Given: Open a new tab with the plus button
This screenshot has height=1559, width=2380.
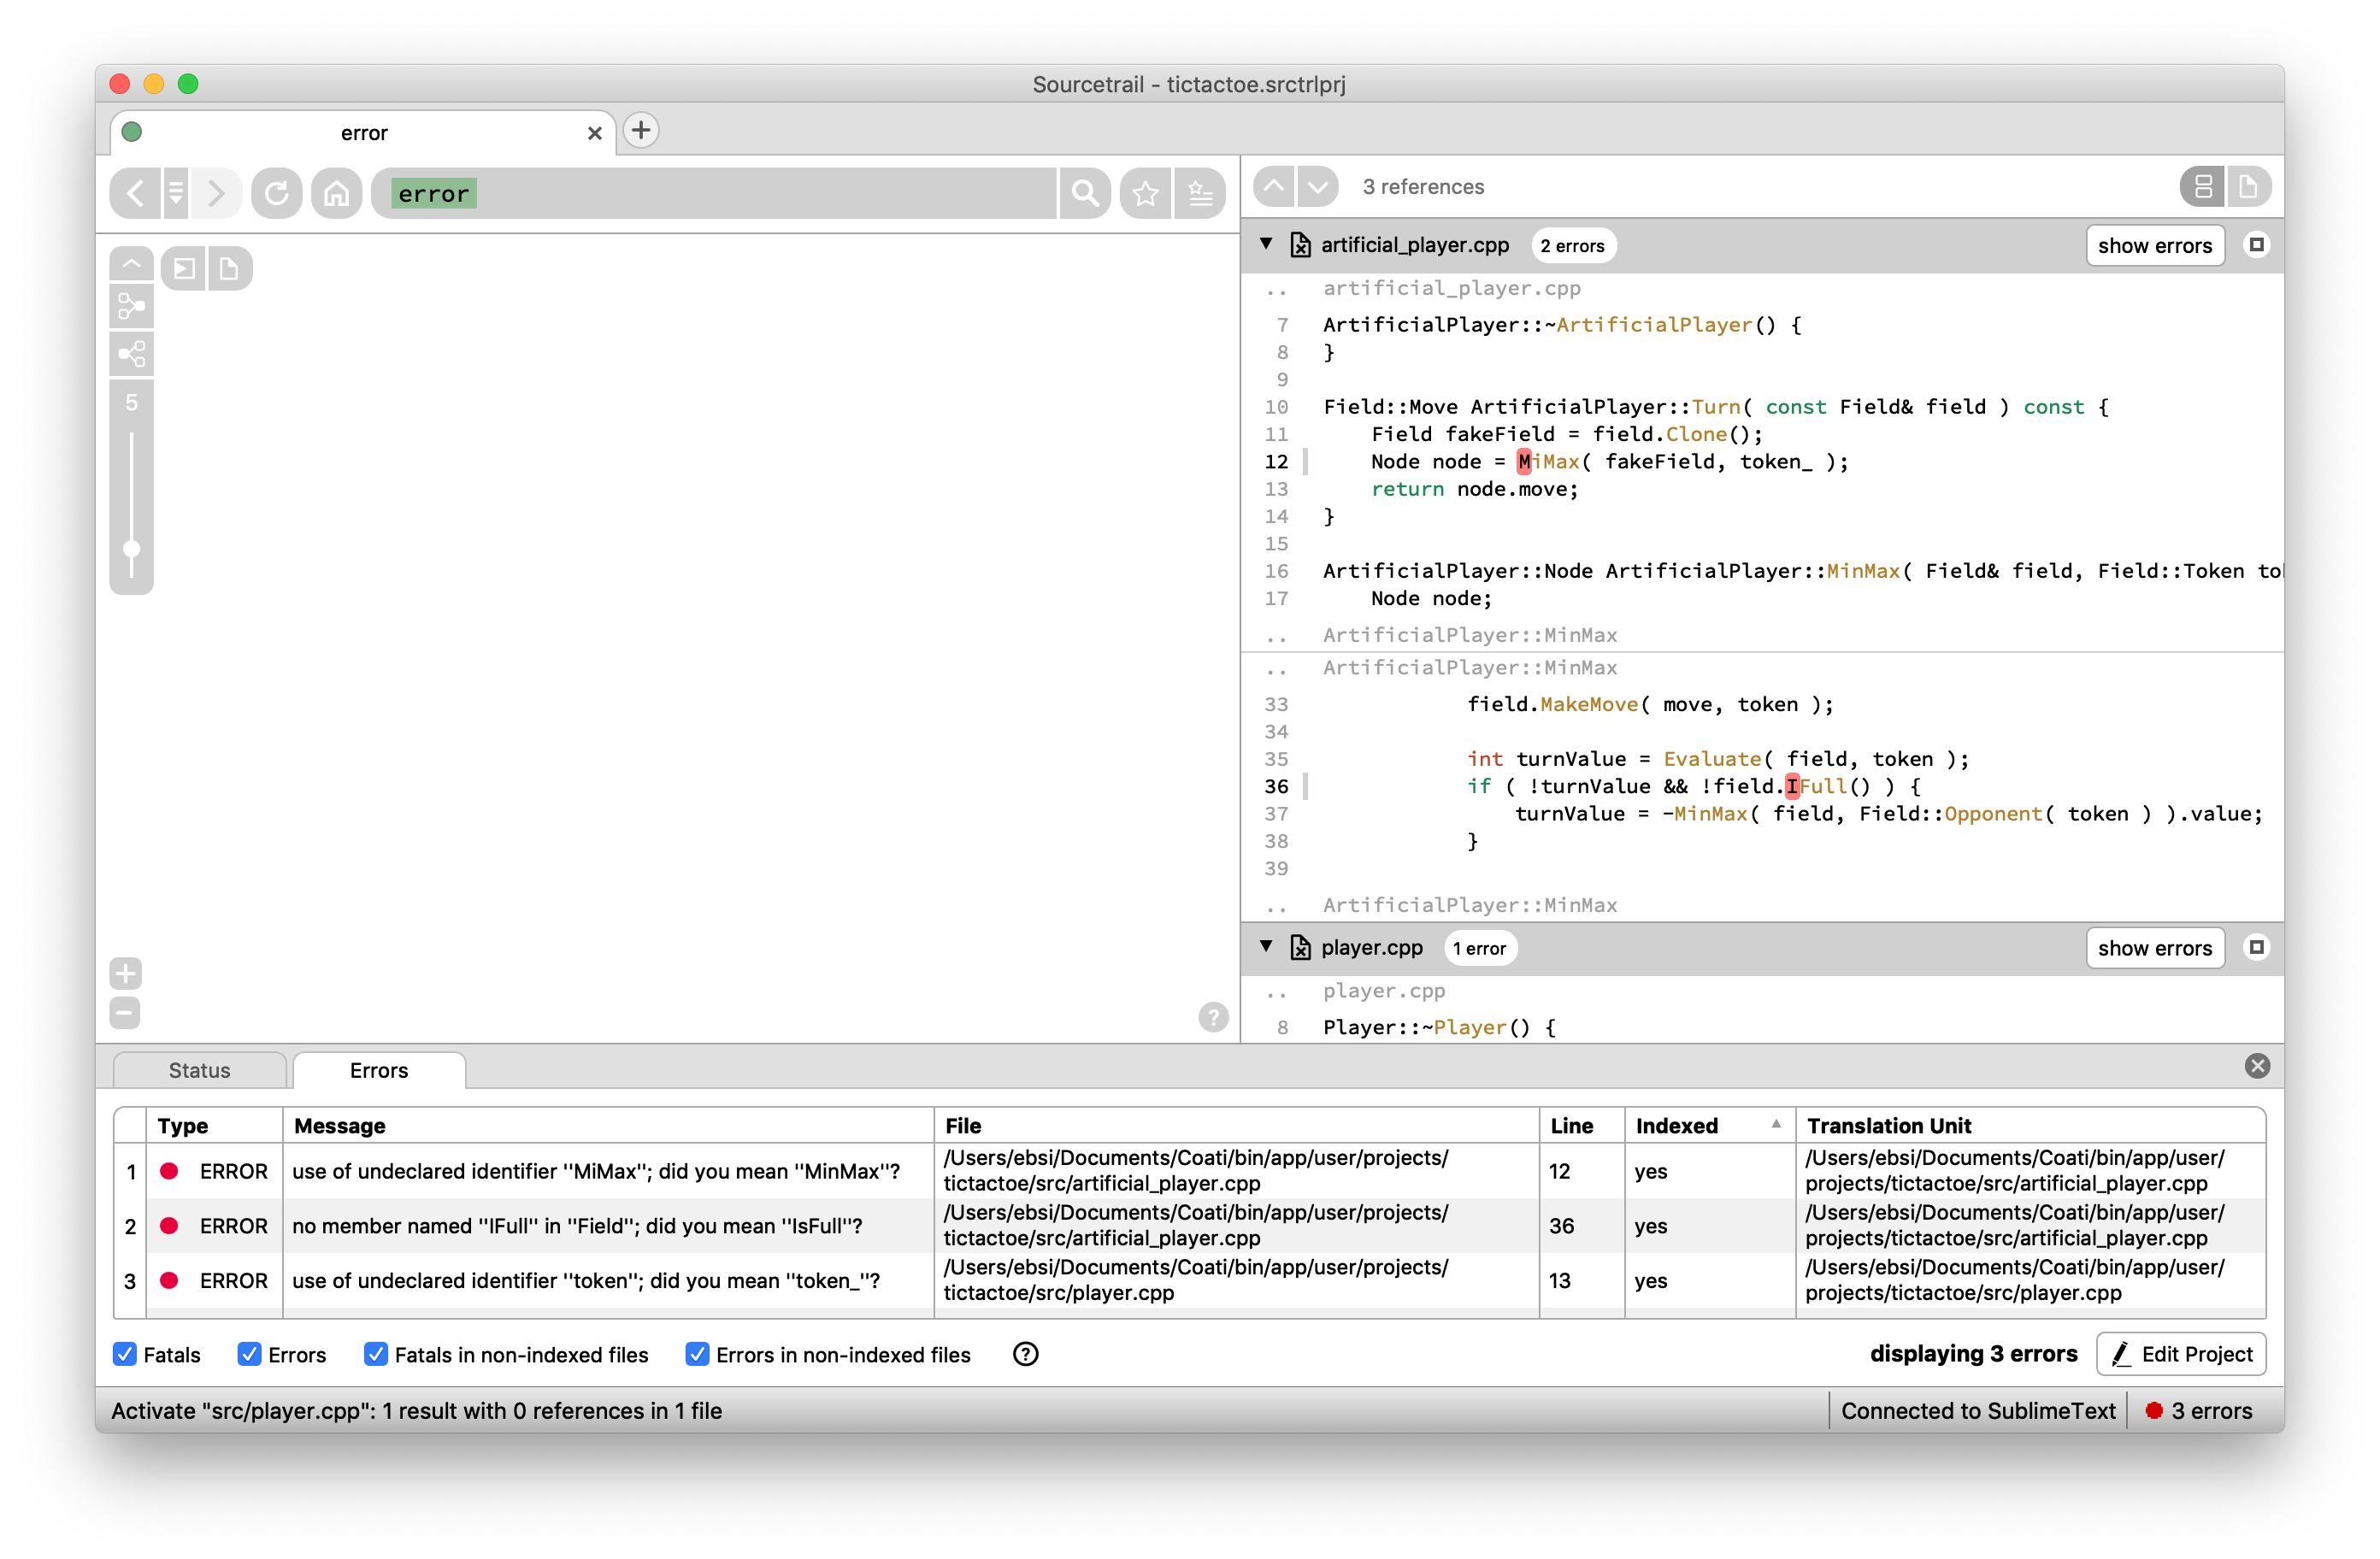Looking at the screenshot, I should pos(641,130).
